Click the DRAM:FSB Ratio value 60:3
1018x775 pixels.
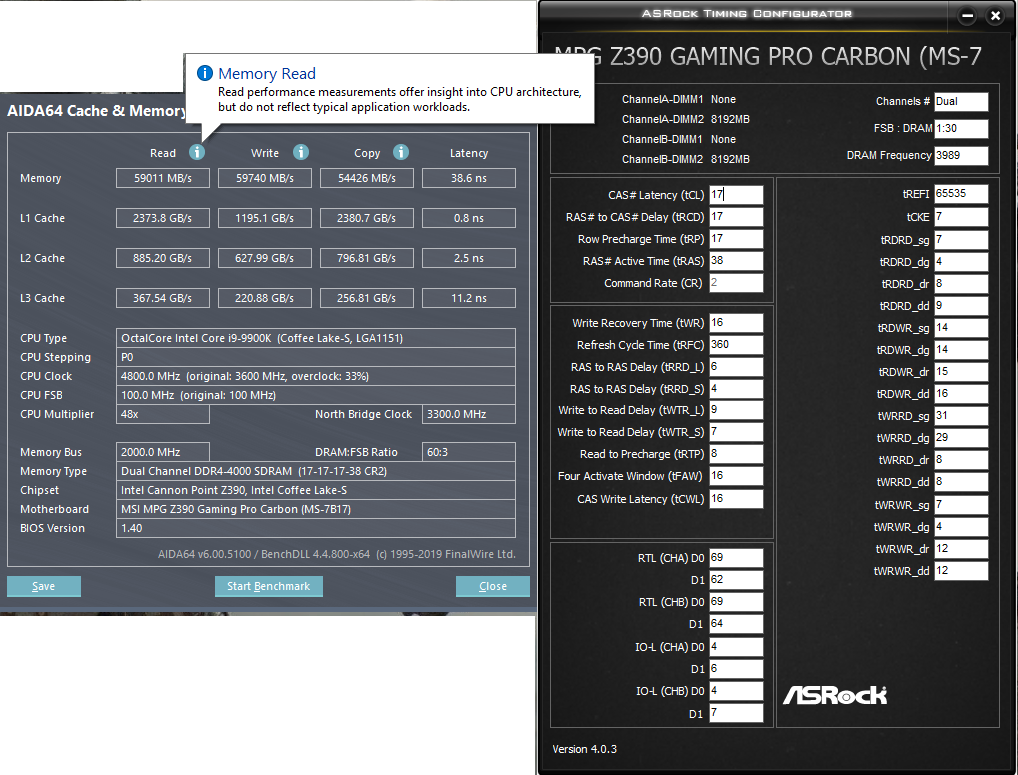click(x=469, y=452)
